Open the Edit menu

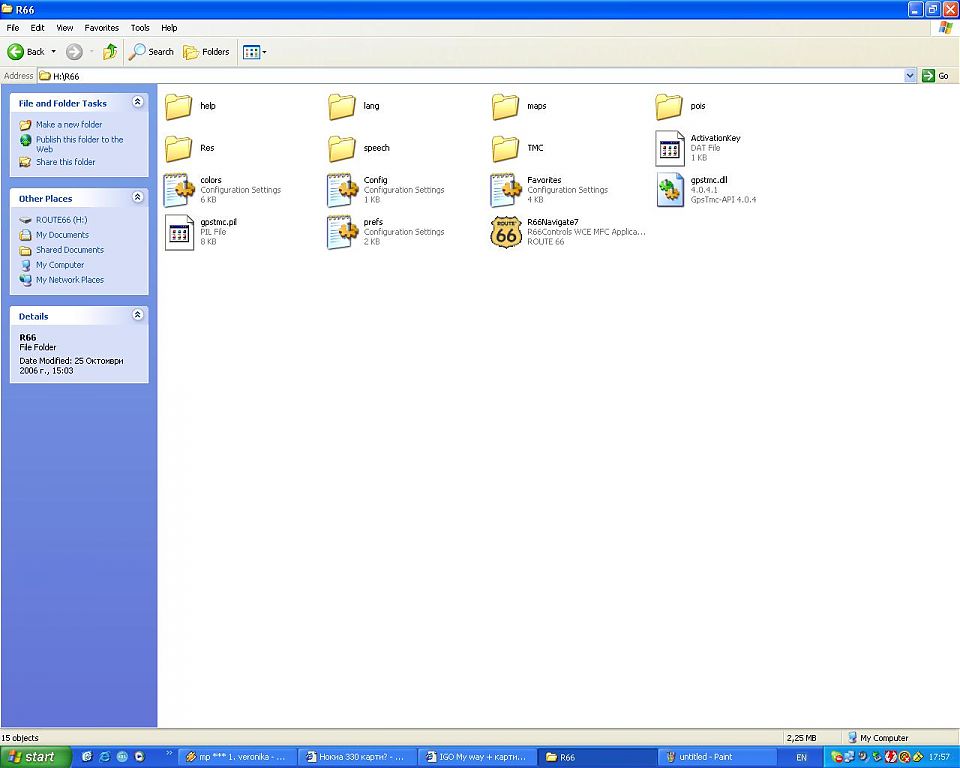point(37,28)
